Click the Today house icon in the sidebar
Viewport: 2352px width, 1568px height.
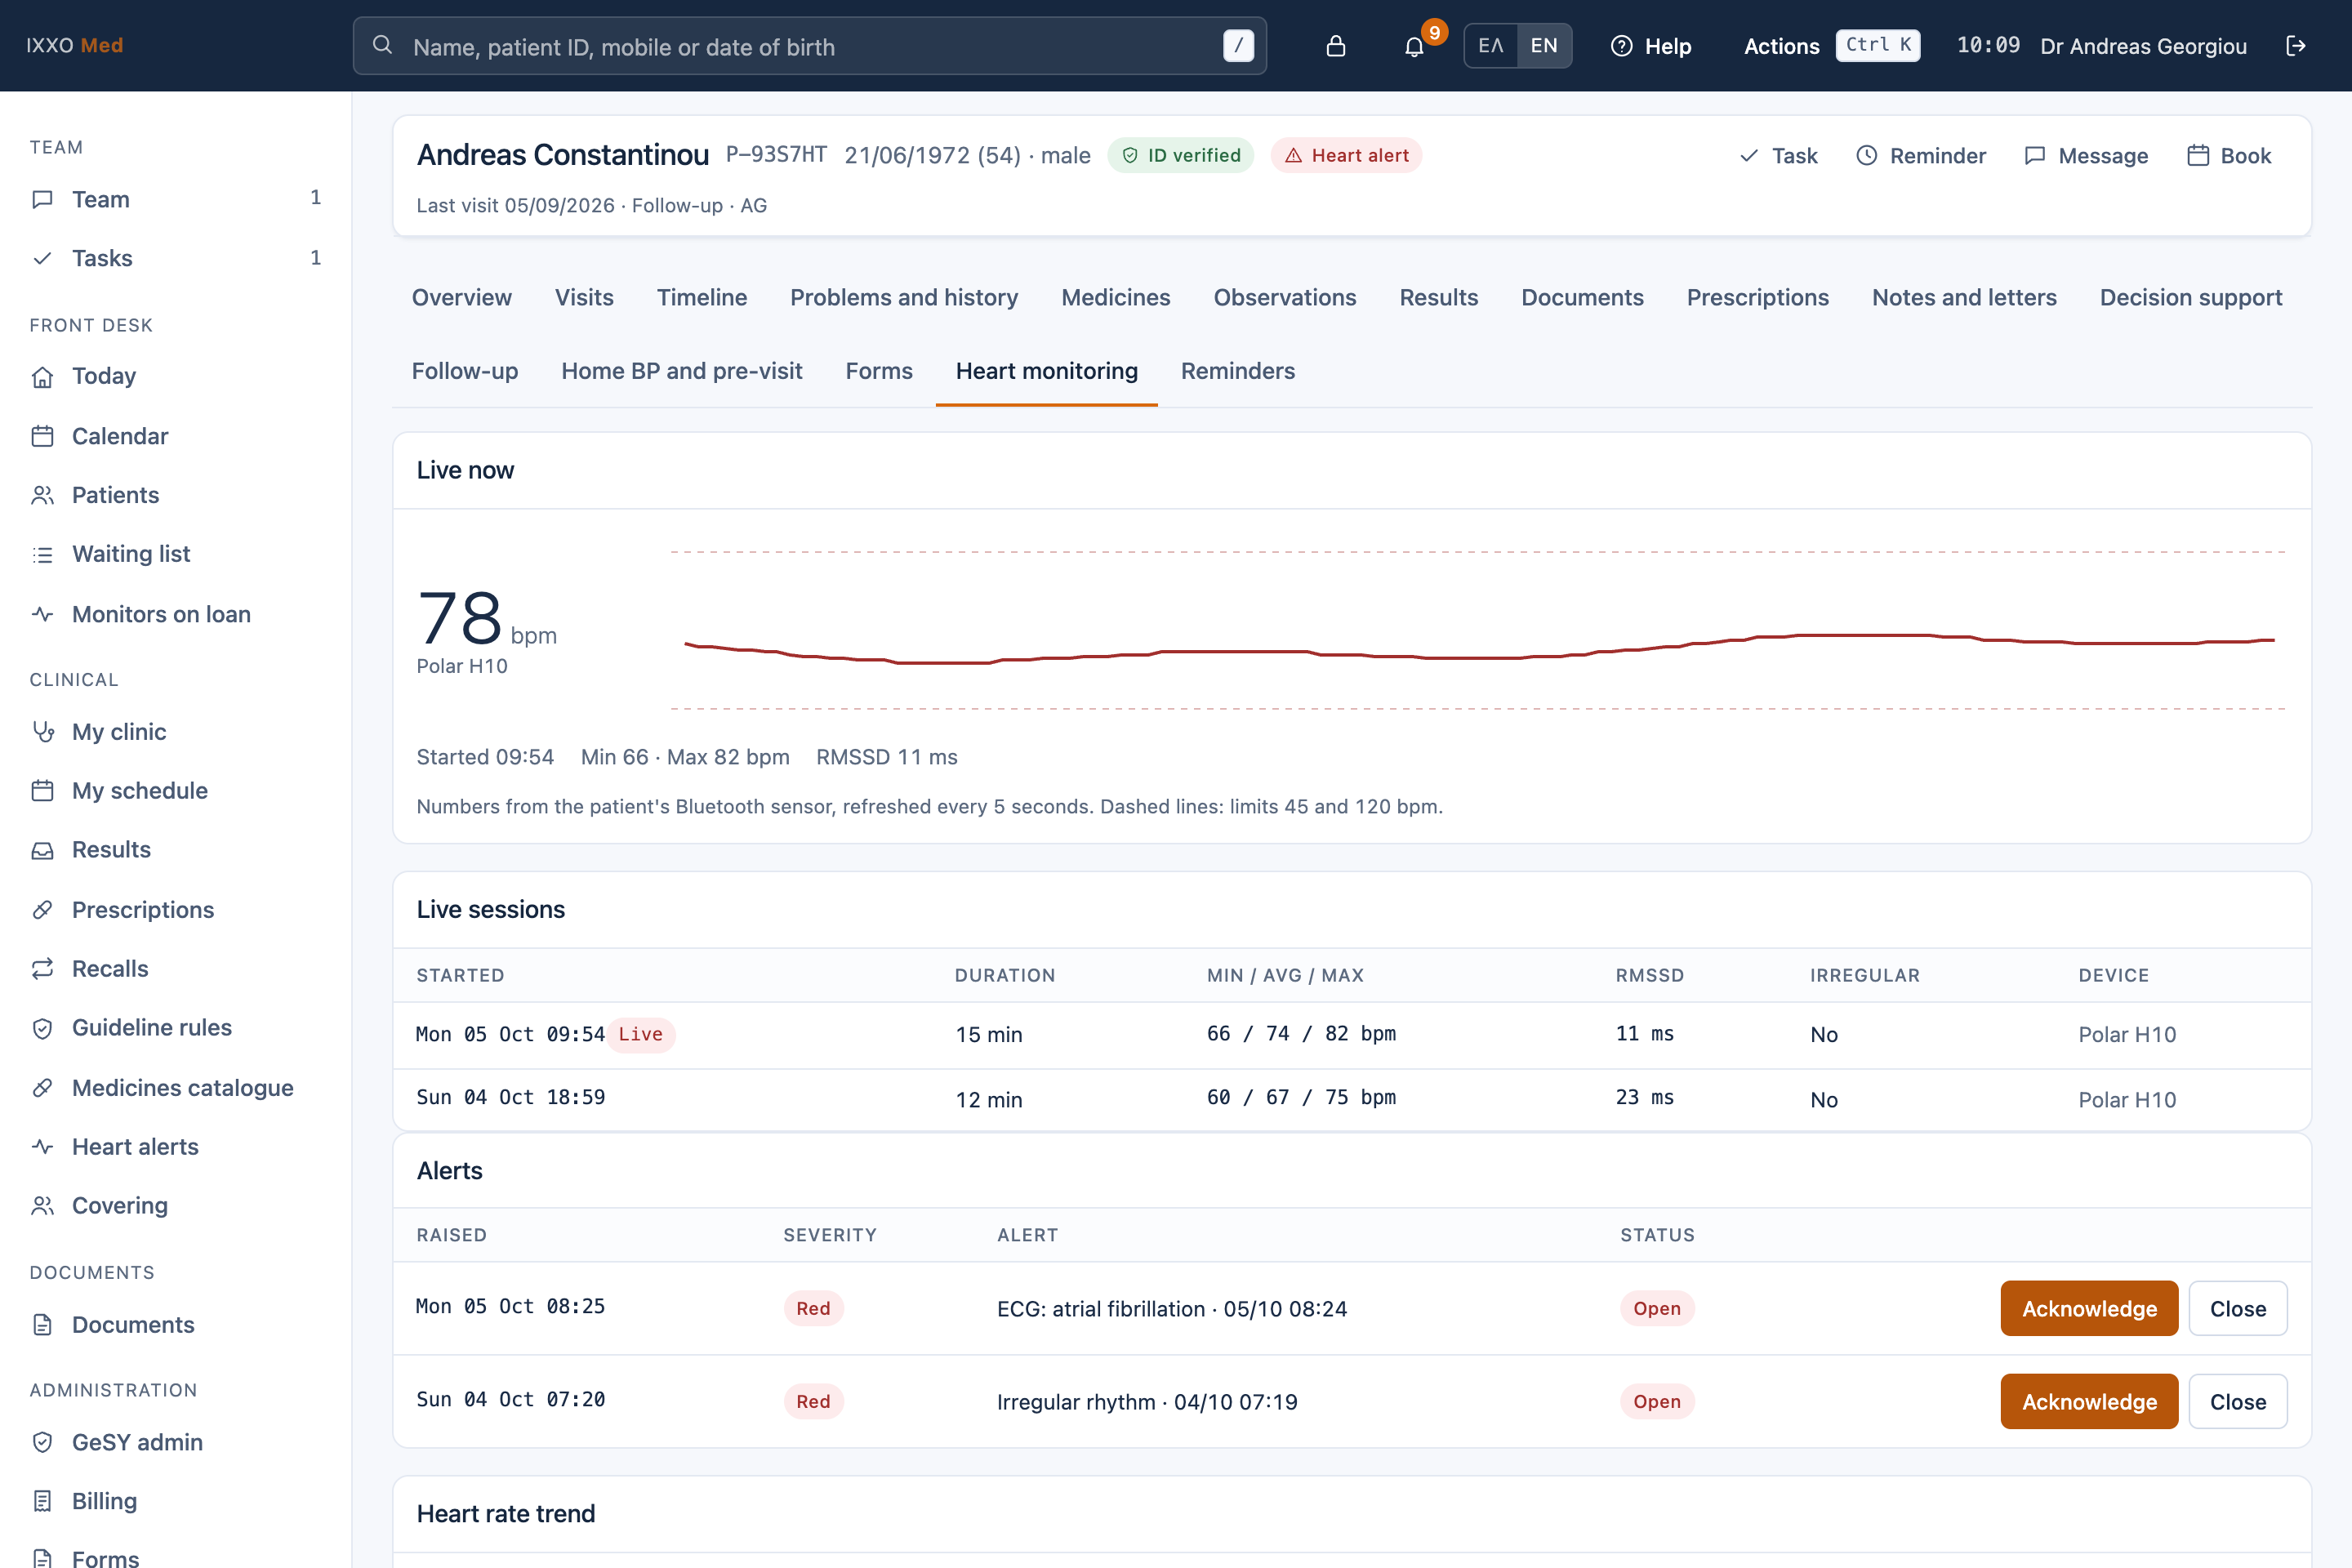[42, 377]
